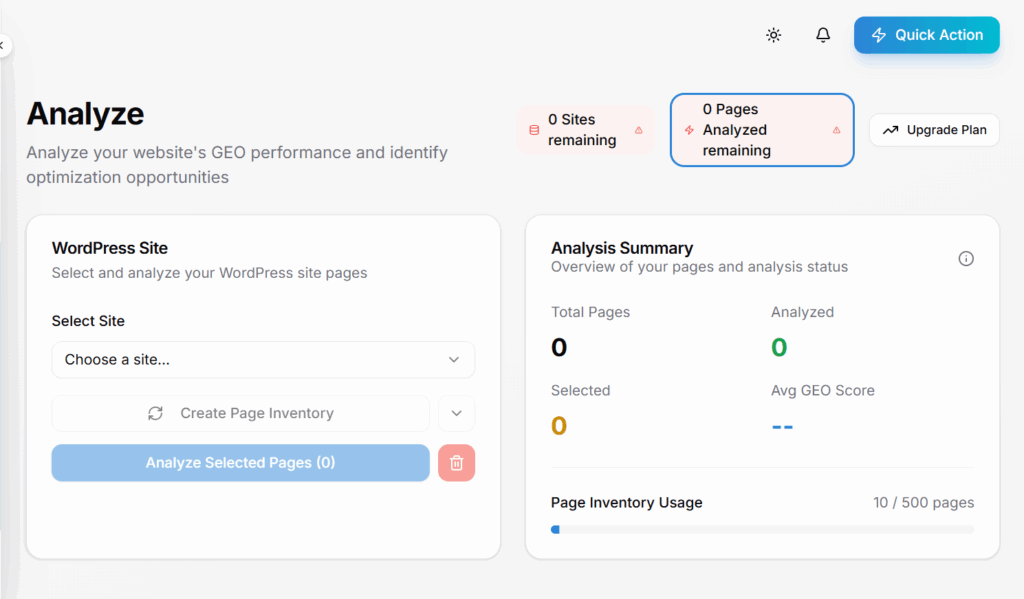The width and height of the screenshot is (1024, 599).
Task: Click the Quick Action button
Action: 926,35
